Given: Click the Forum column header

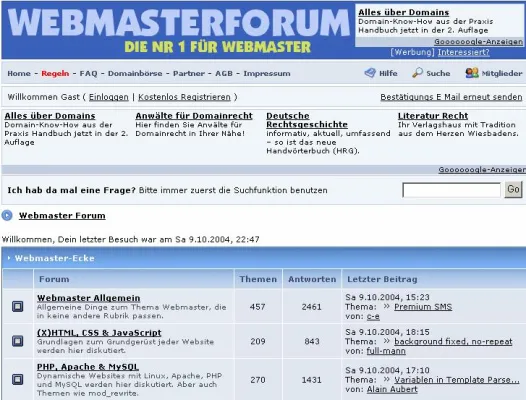Looking at the screenshot, I should [54, 279].
